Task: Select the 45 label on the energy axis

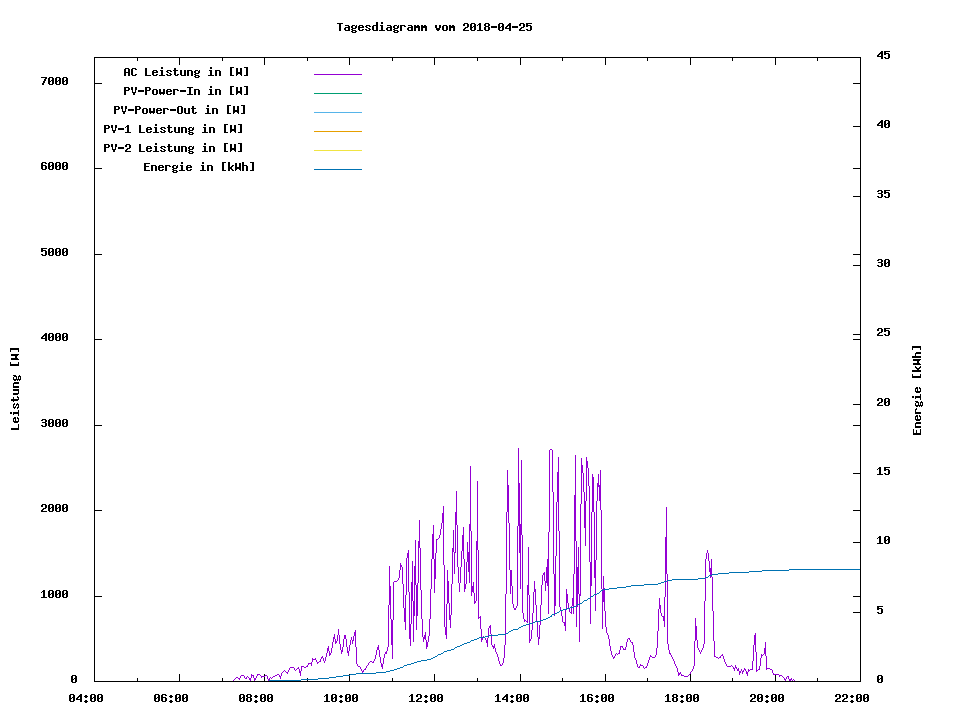Action: 883,55
